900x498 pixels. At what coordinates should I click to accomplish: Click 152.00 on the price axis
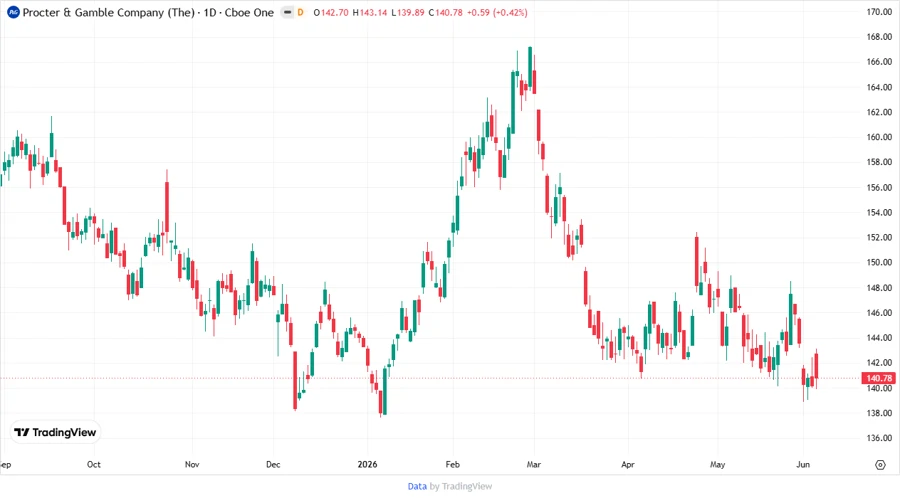tap(879, 237)
